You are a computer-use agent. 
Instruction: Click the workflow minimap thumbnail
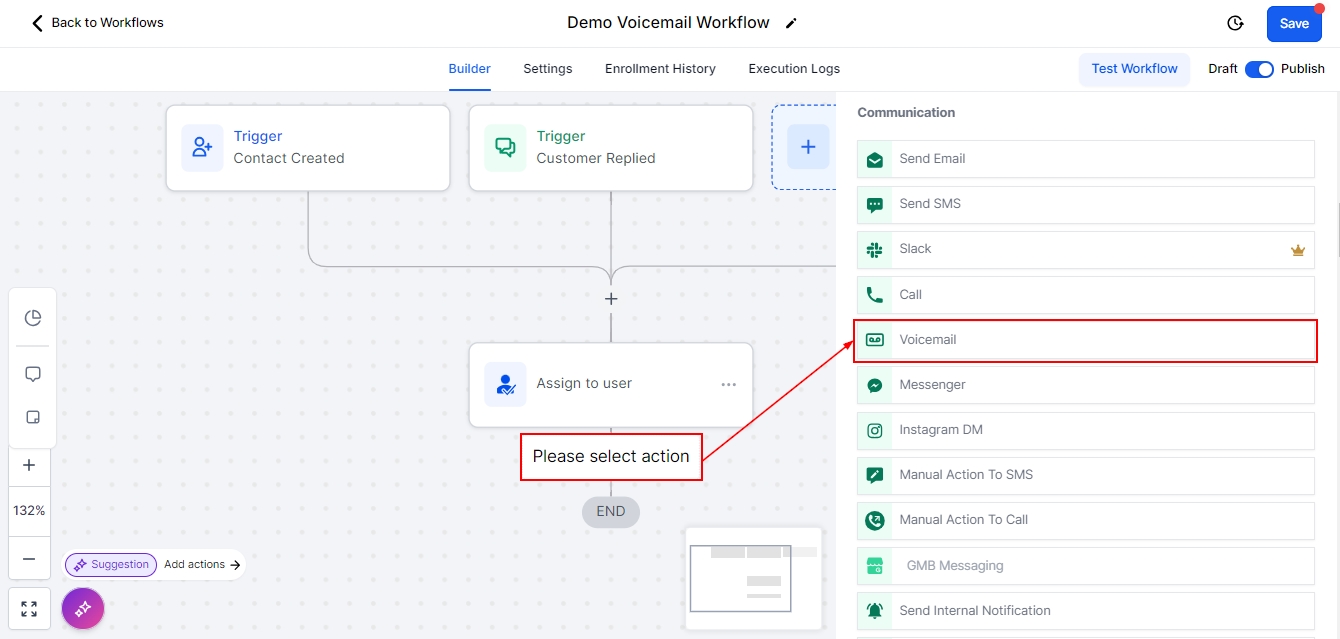pyautogui.click(x=753, y=578)
